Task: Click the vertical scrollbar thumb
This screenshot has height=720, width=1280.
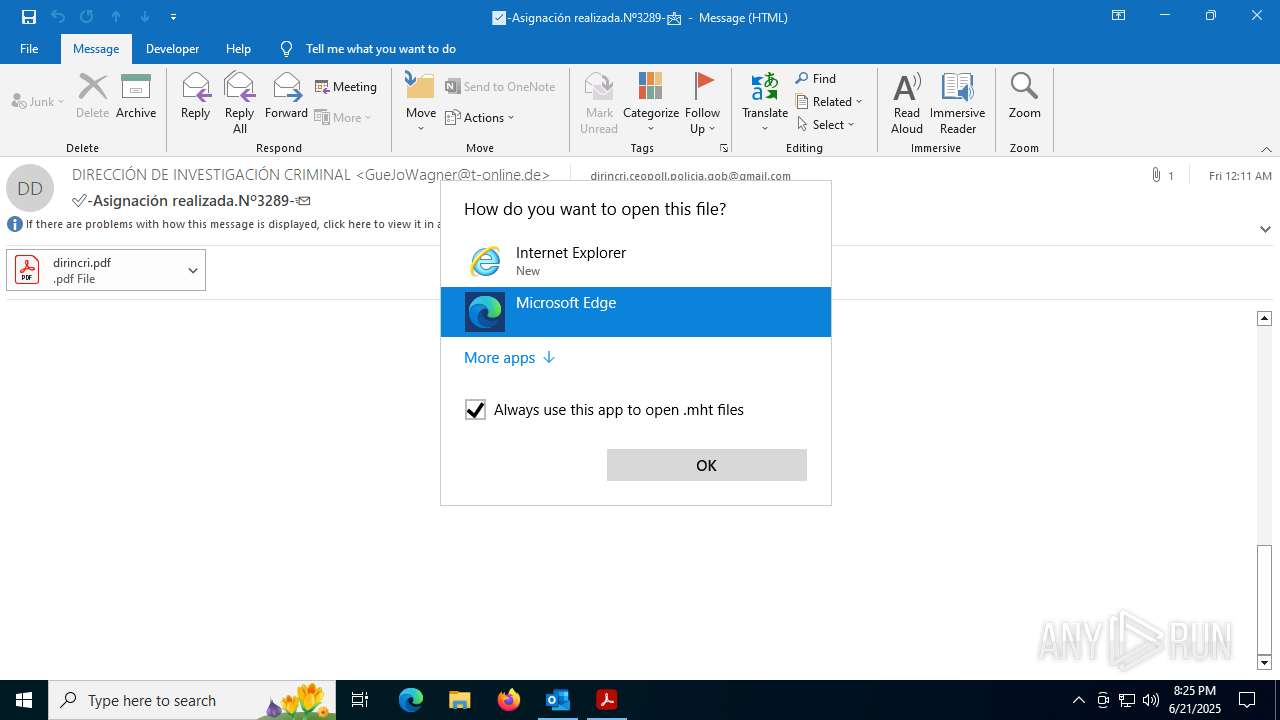Action: coord(1264,598)
